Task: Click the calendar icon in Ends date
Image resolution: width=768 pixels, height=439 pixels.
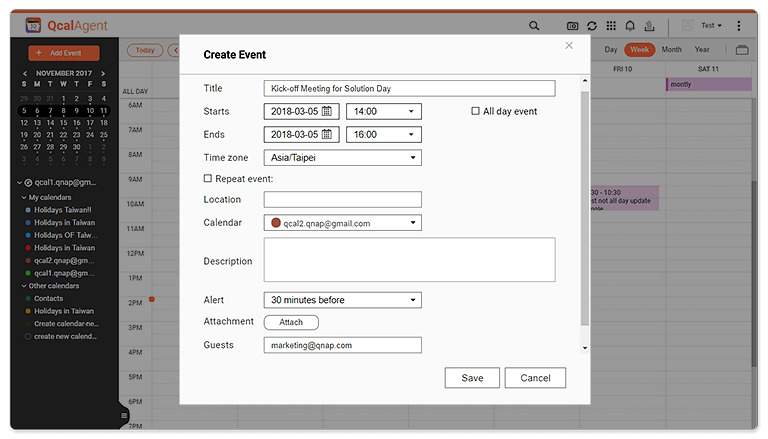Action: [327, 134]
